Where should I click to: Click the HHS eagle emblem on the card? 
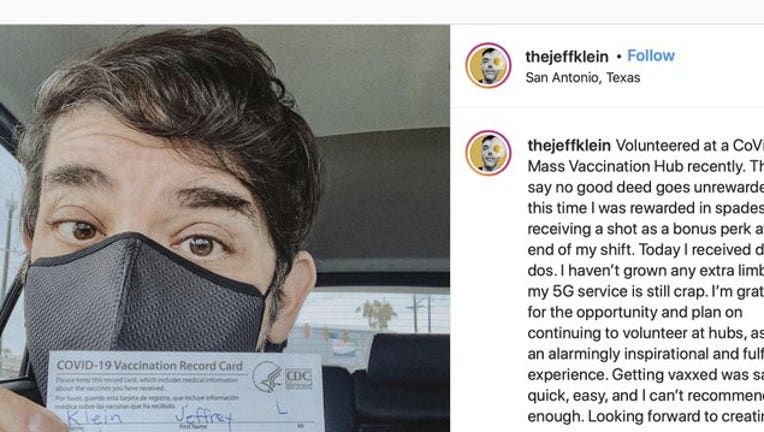click(267, 376)
